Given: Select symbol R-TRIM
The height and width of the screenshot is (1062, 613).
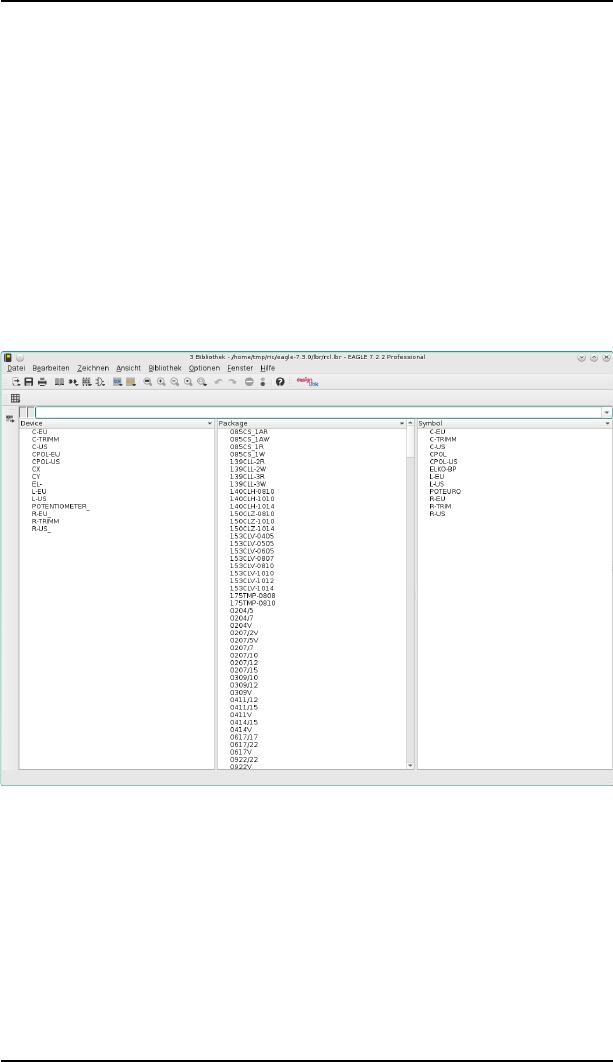Looking at the screenshot, I should coord(440,506).
